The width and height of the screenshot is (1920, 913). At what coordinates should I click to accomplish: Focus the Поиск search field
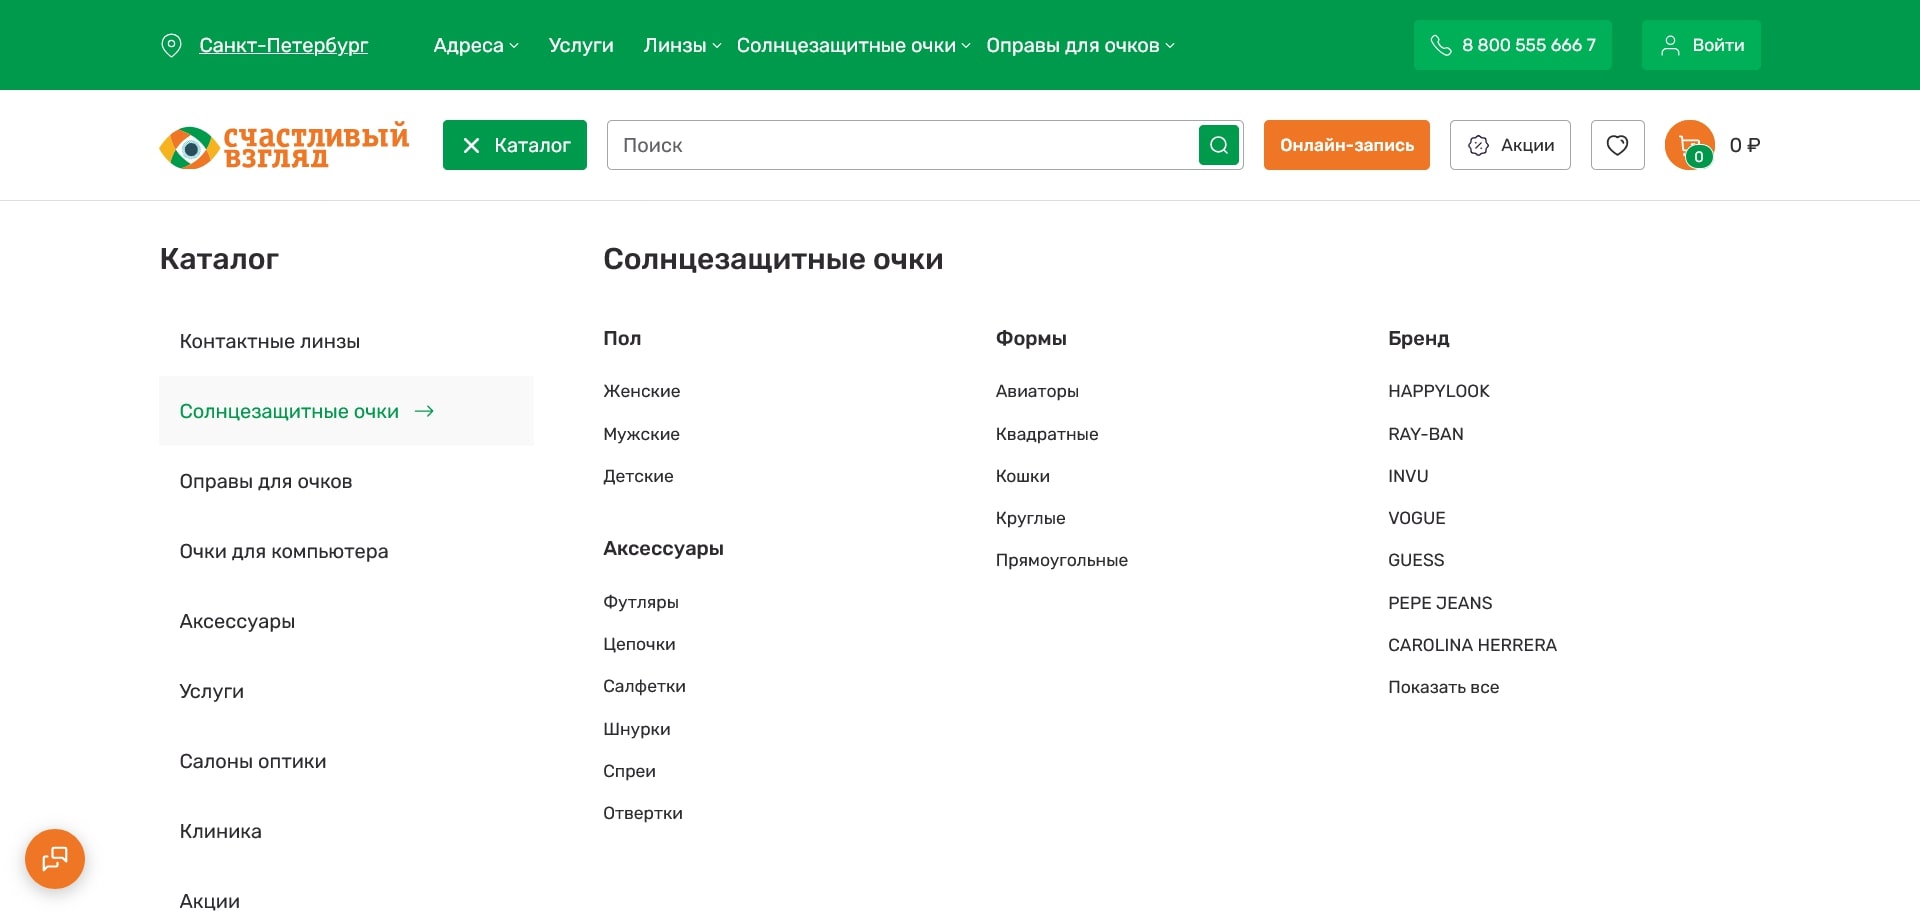click(900, 145)
